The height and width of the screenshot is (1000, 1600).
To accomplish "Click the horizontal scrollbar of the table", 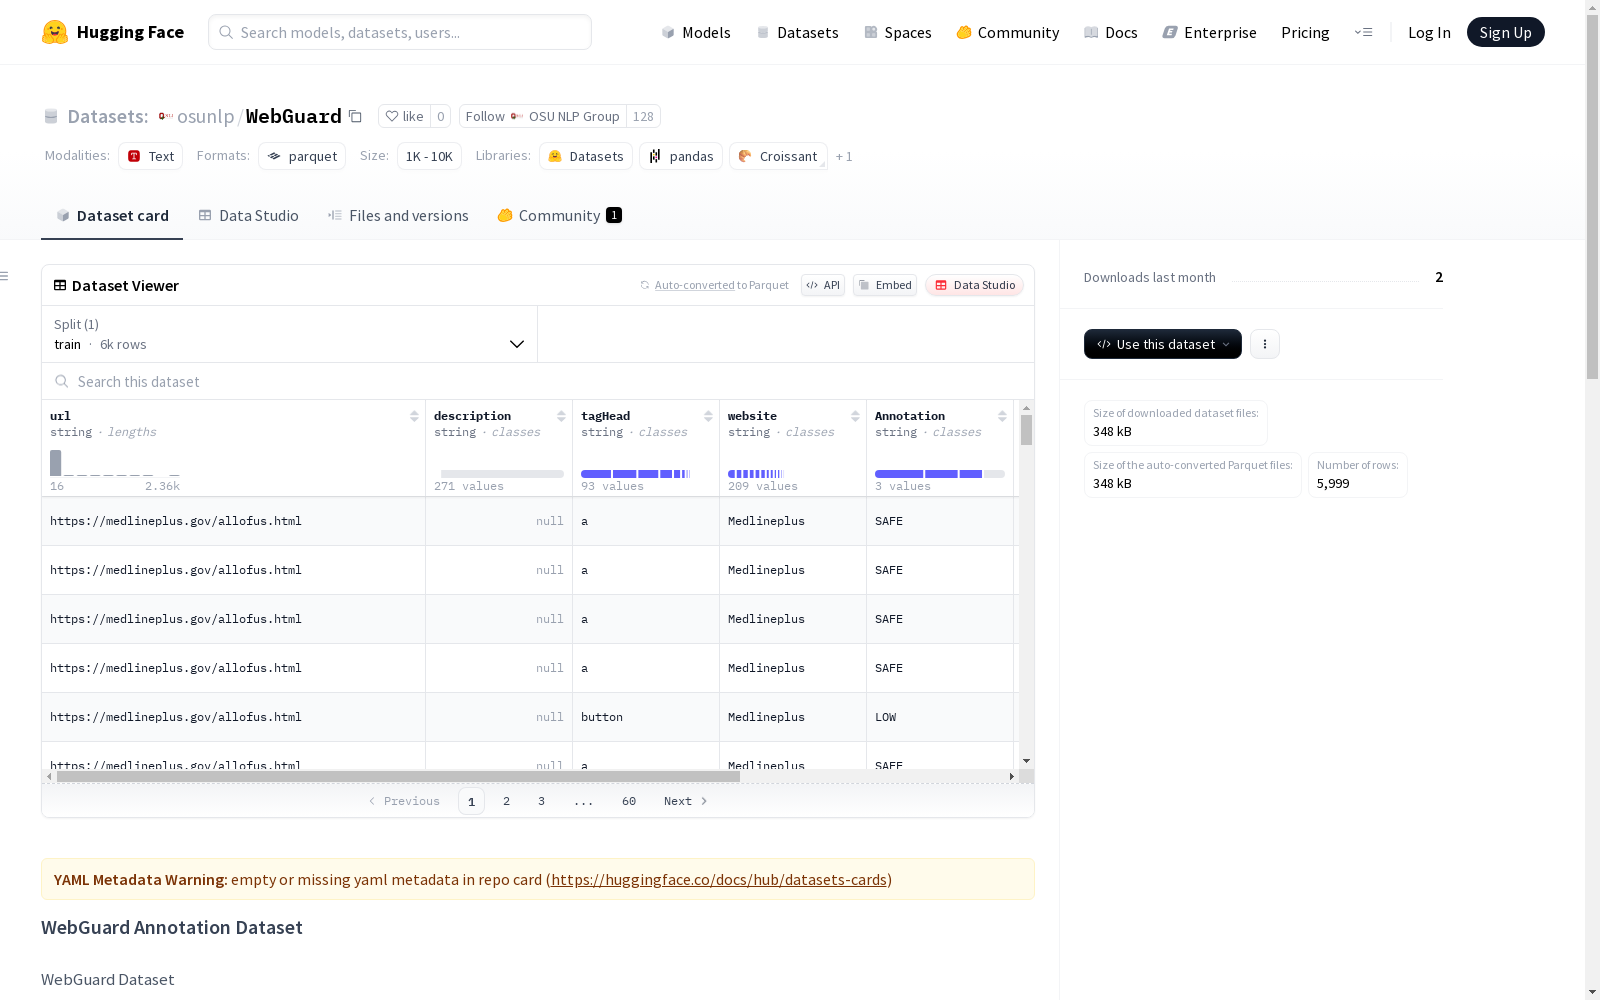I will click(x=398, y=776).
